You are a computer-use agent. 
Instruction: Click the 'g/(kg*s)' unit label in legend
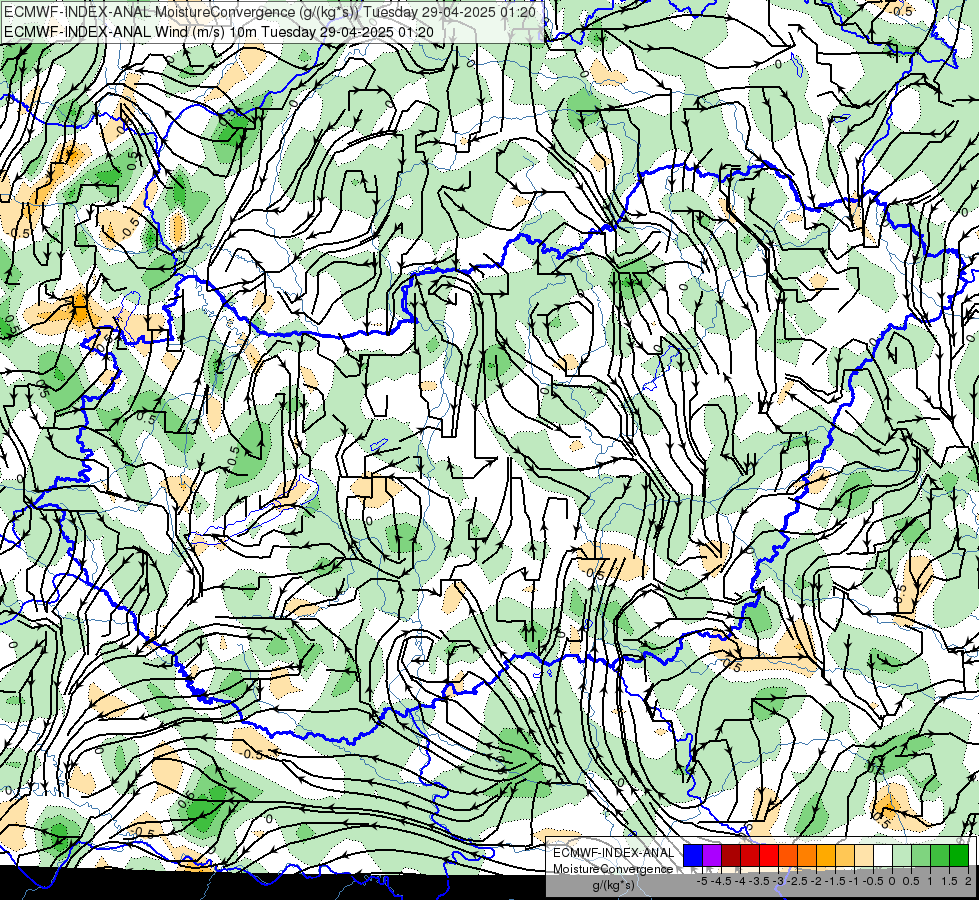click(613, 886)
